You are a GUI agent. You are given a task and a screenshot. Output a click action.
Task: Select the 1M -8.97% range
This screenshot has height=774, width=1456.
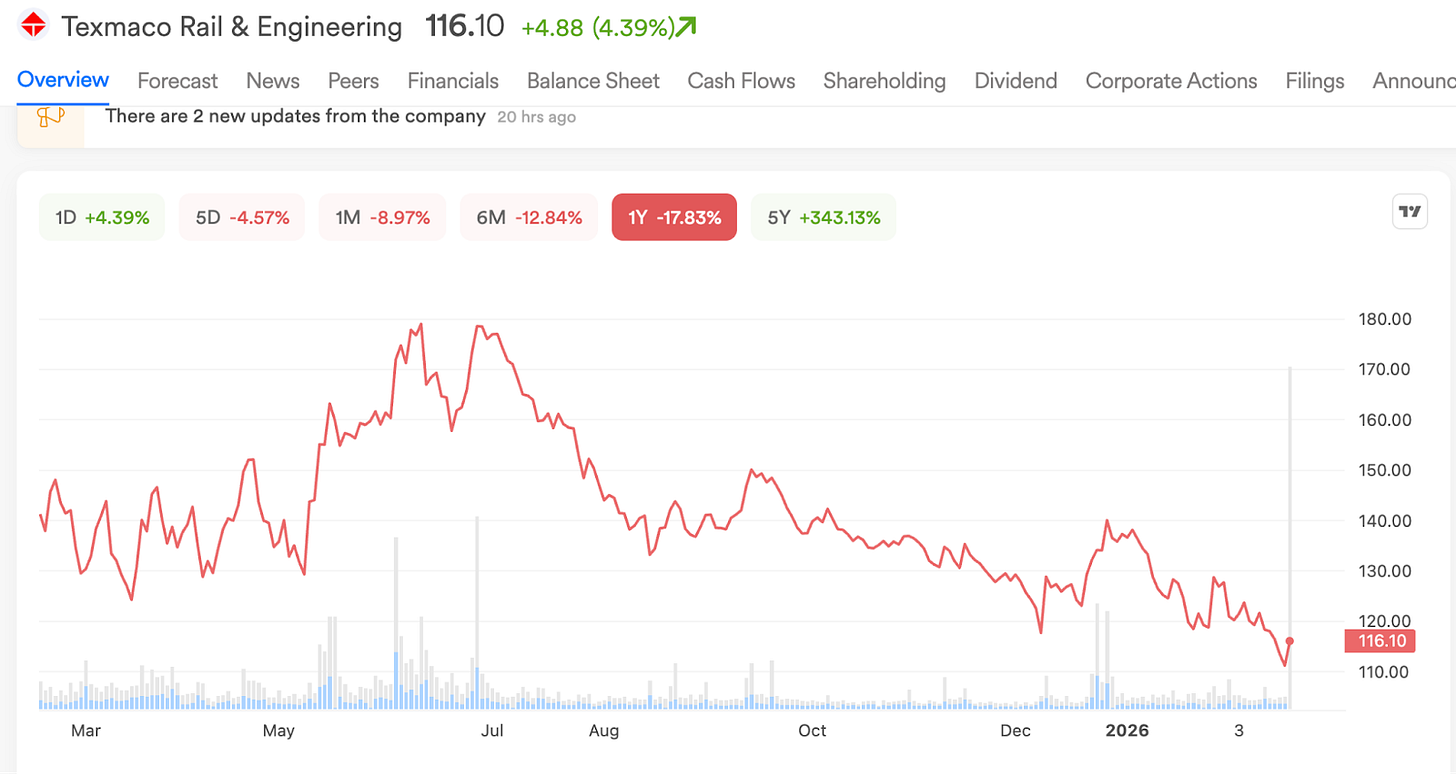pyautogui.click(x=383, y=217)
